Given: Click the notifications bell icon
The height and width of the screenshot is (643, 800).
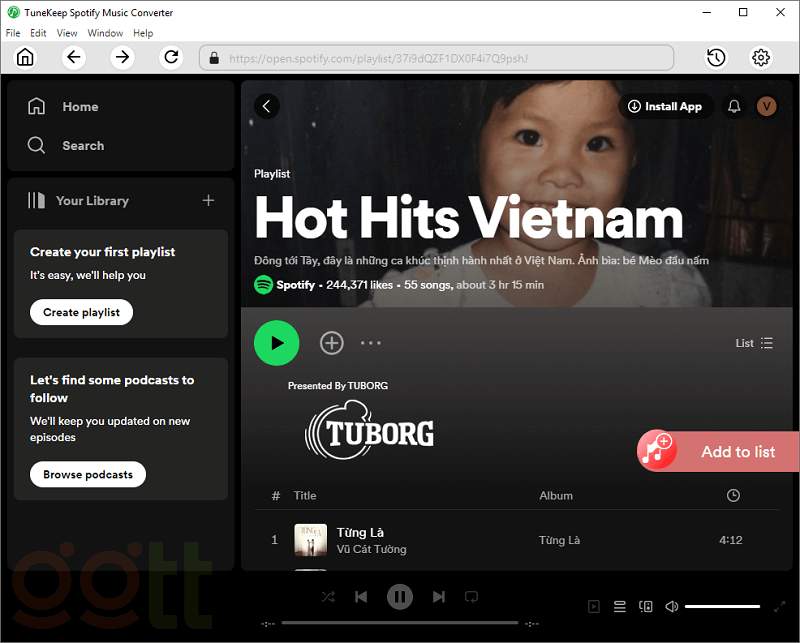Looking at the screenshot, I should 733,106.
